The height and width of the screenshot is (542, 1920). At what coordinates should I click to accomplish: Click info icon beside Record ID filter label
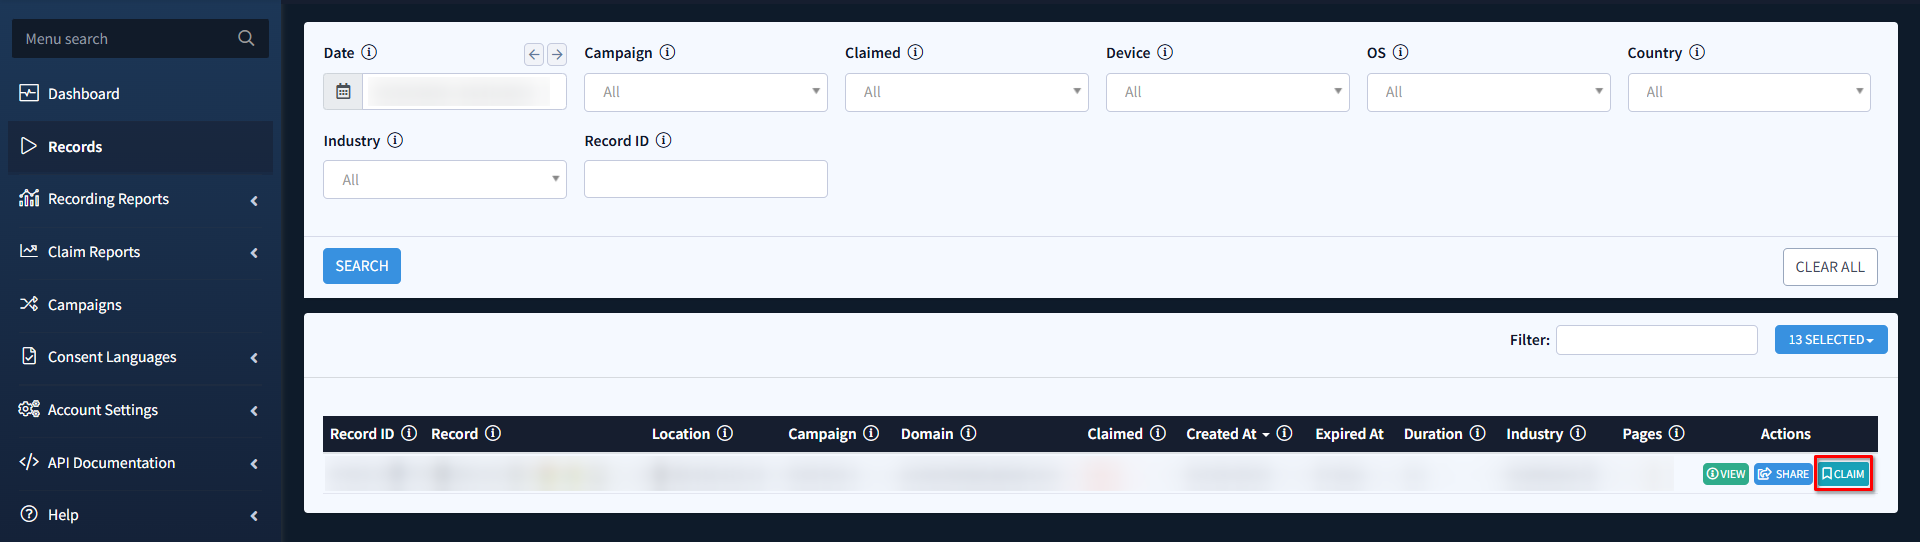[x=663, y=140]
